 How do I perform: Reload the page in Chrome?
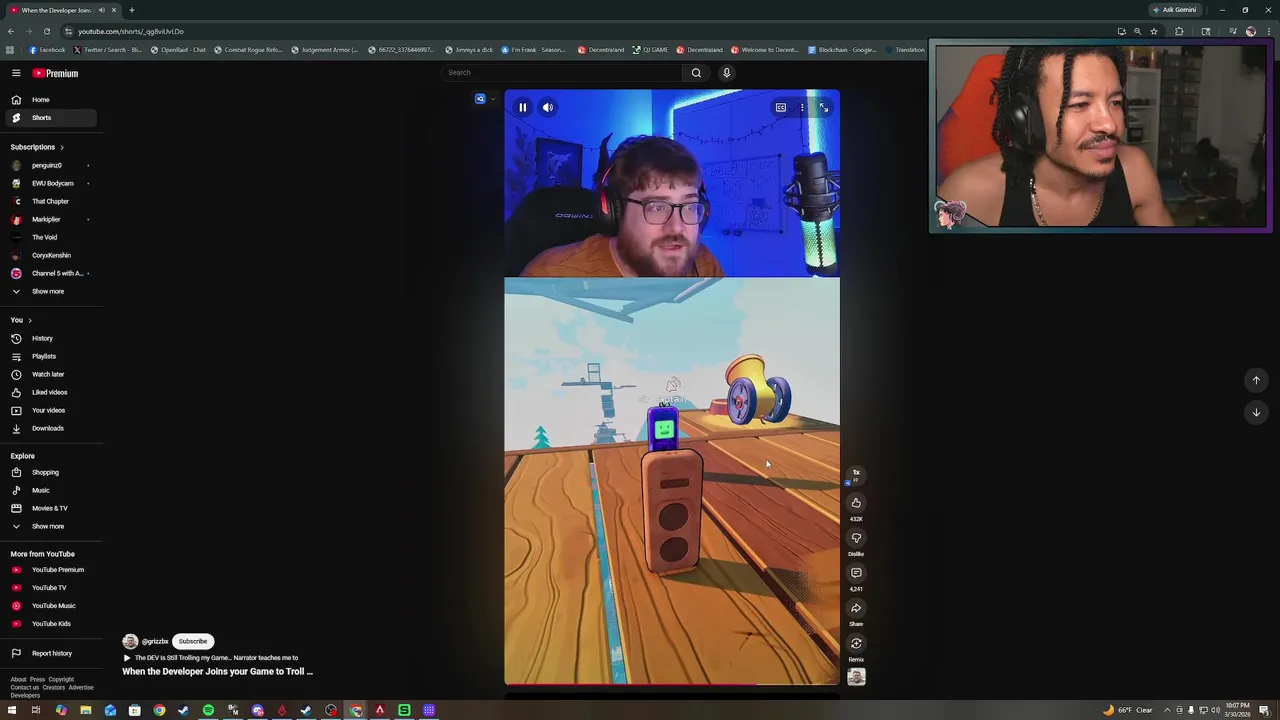[x=46, y=31]
